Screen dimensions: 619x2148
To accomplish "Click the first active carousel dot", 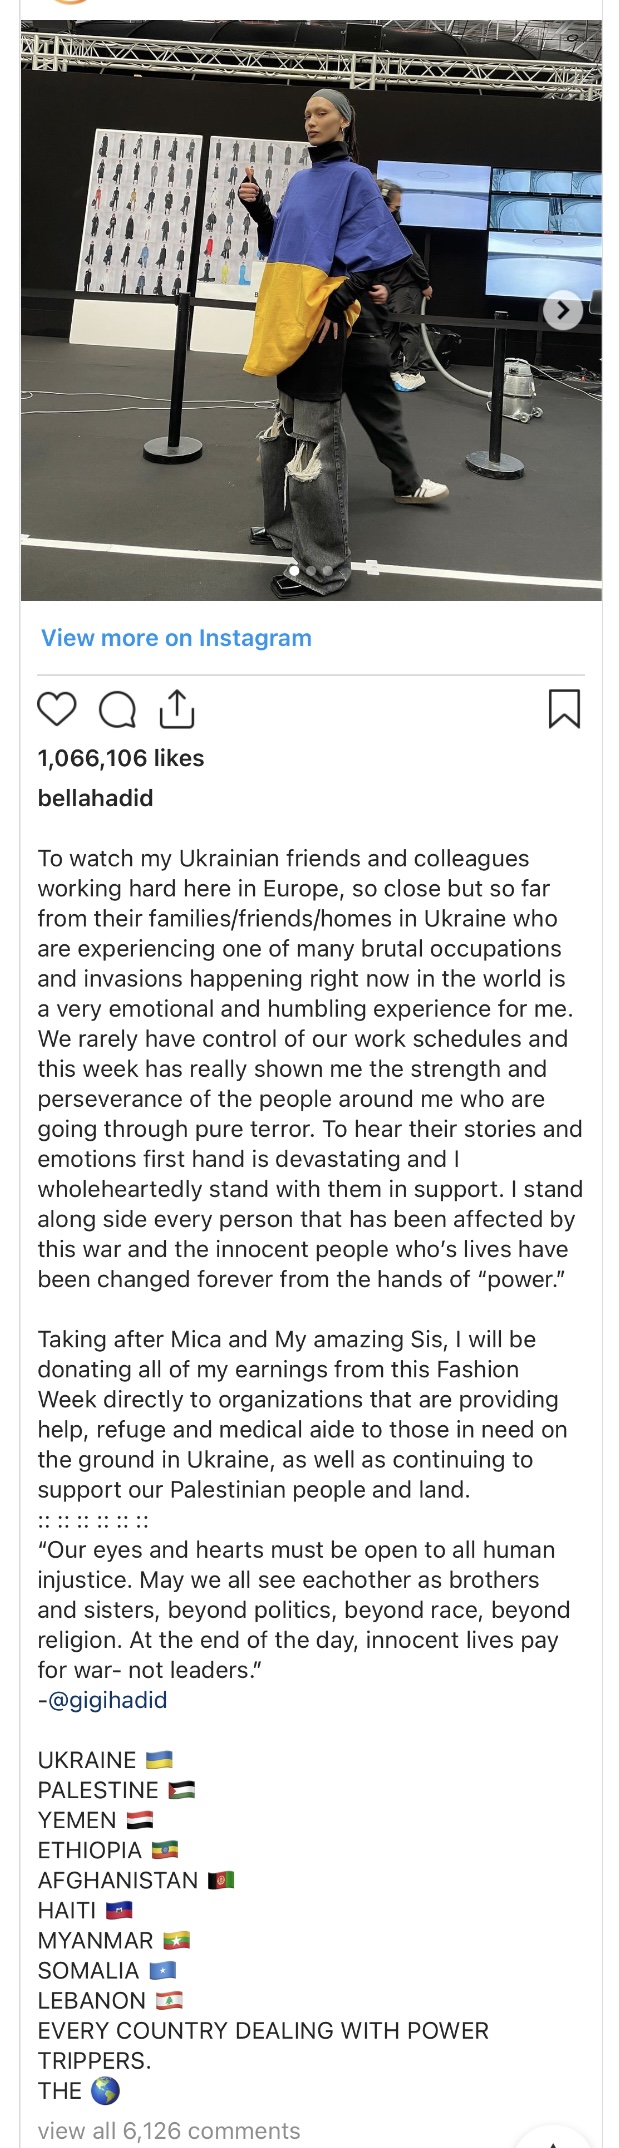I will click(294, 571).
